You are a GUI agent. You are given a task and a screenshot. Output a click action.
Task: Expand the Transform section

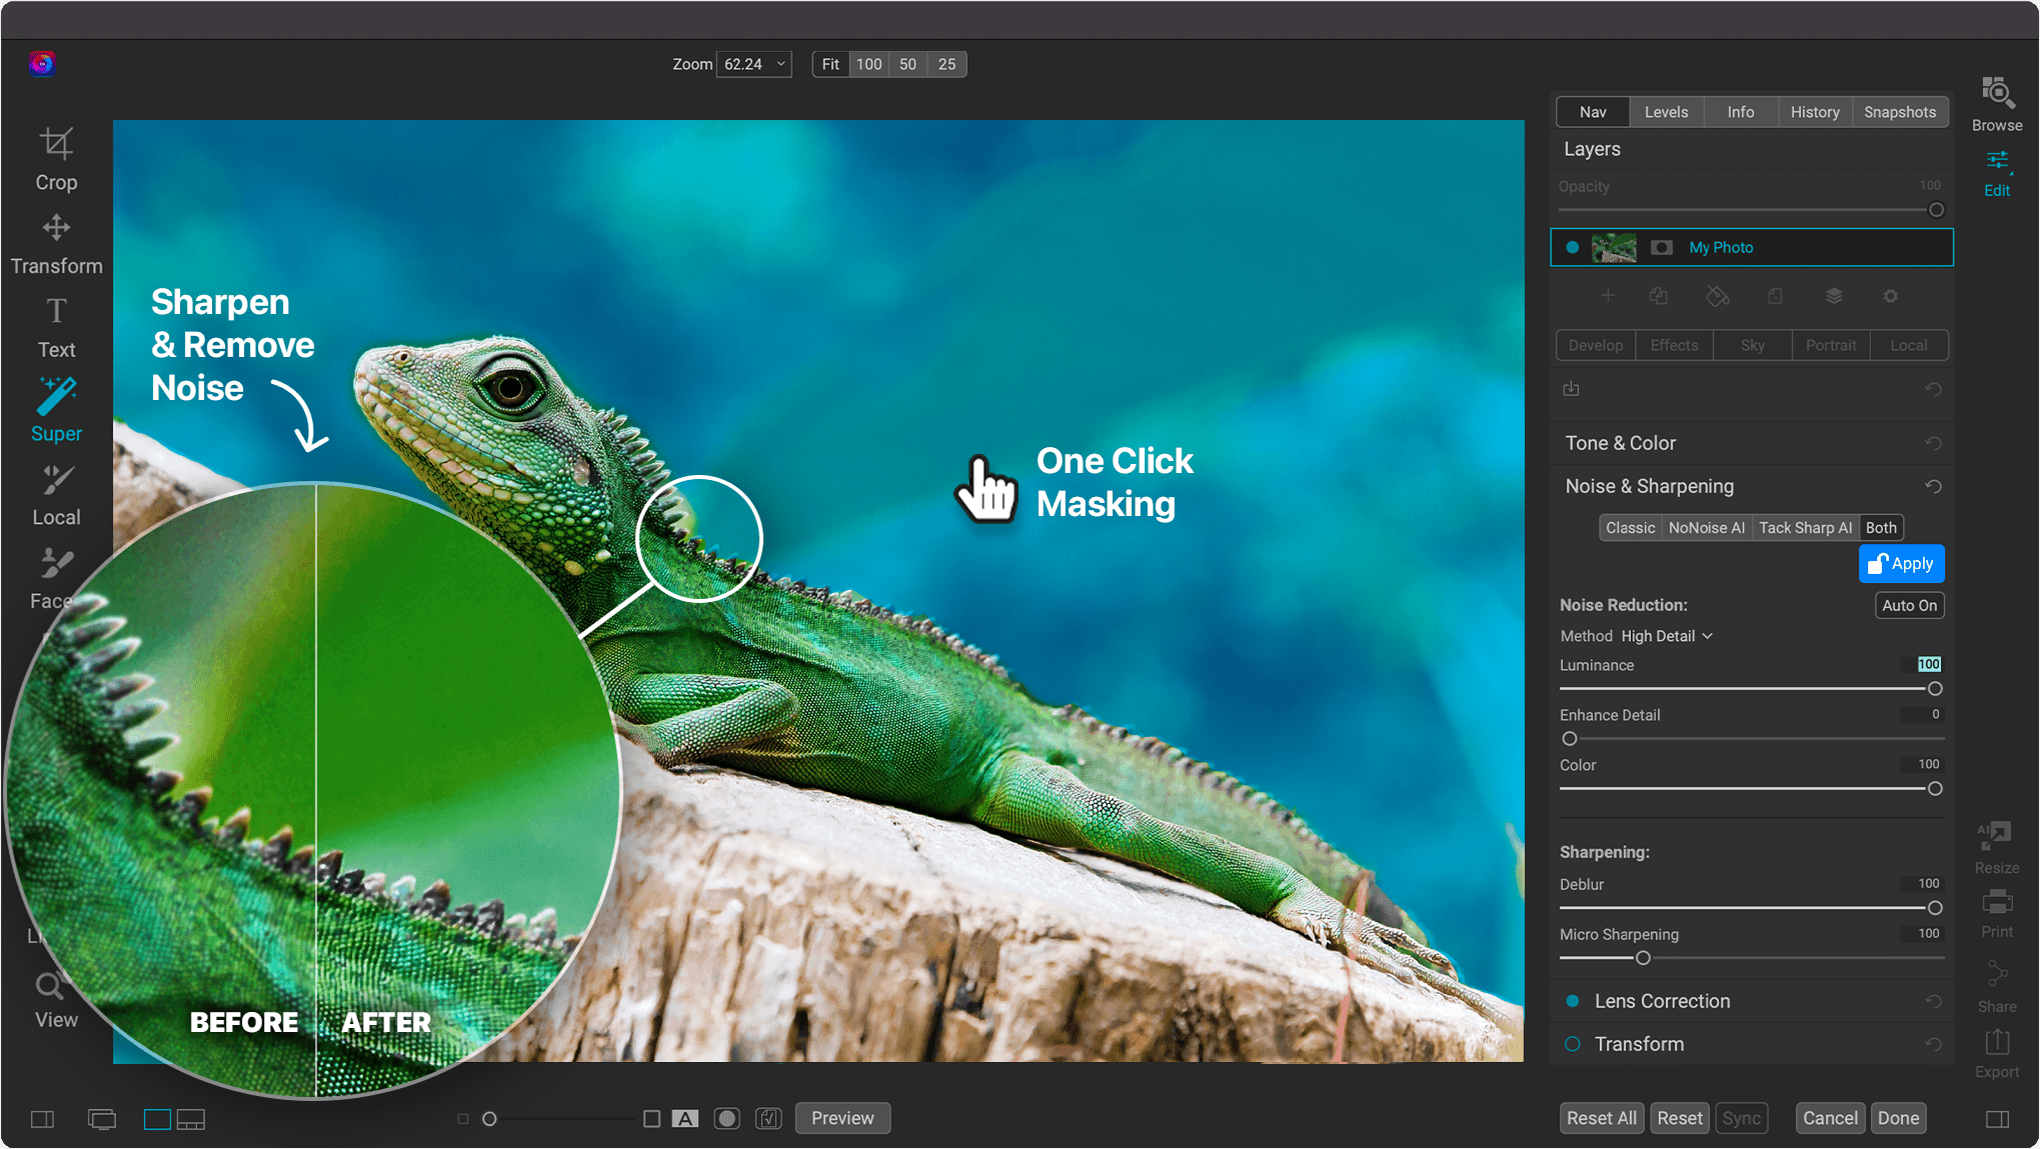tap(1636, 1043)
